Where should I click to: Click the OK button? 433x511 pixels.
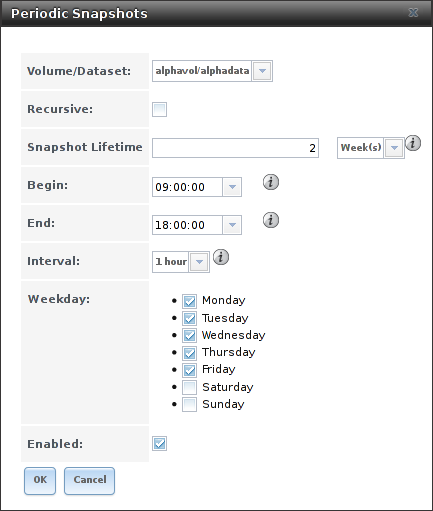pyautogui.click(x=40, y=480)
